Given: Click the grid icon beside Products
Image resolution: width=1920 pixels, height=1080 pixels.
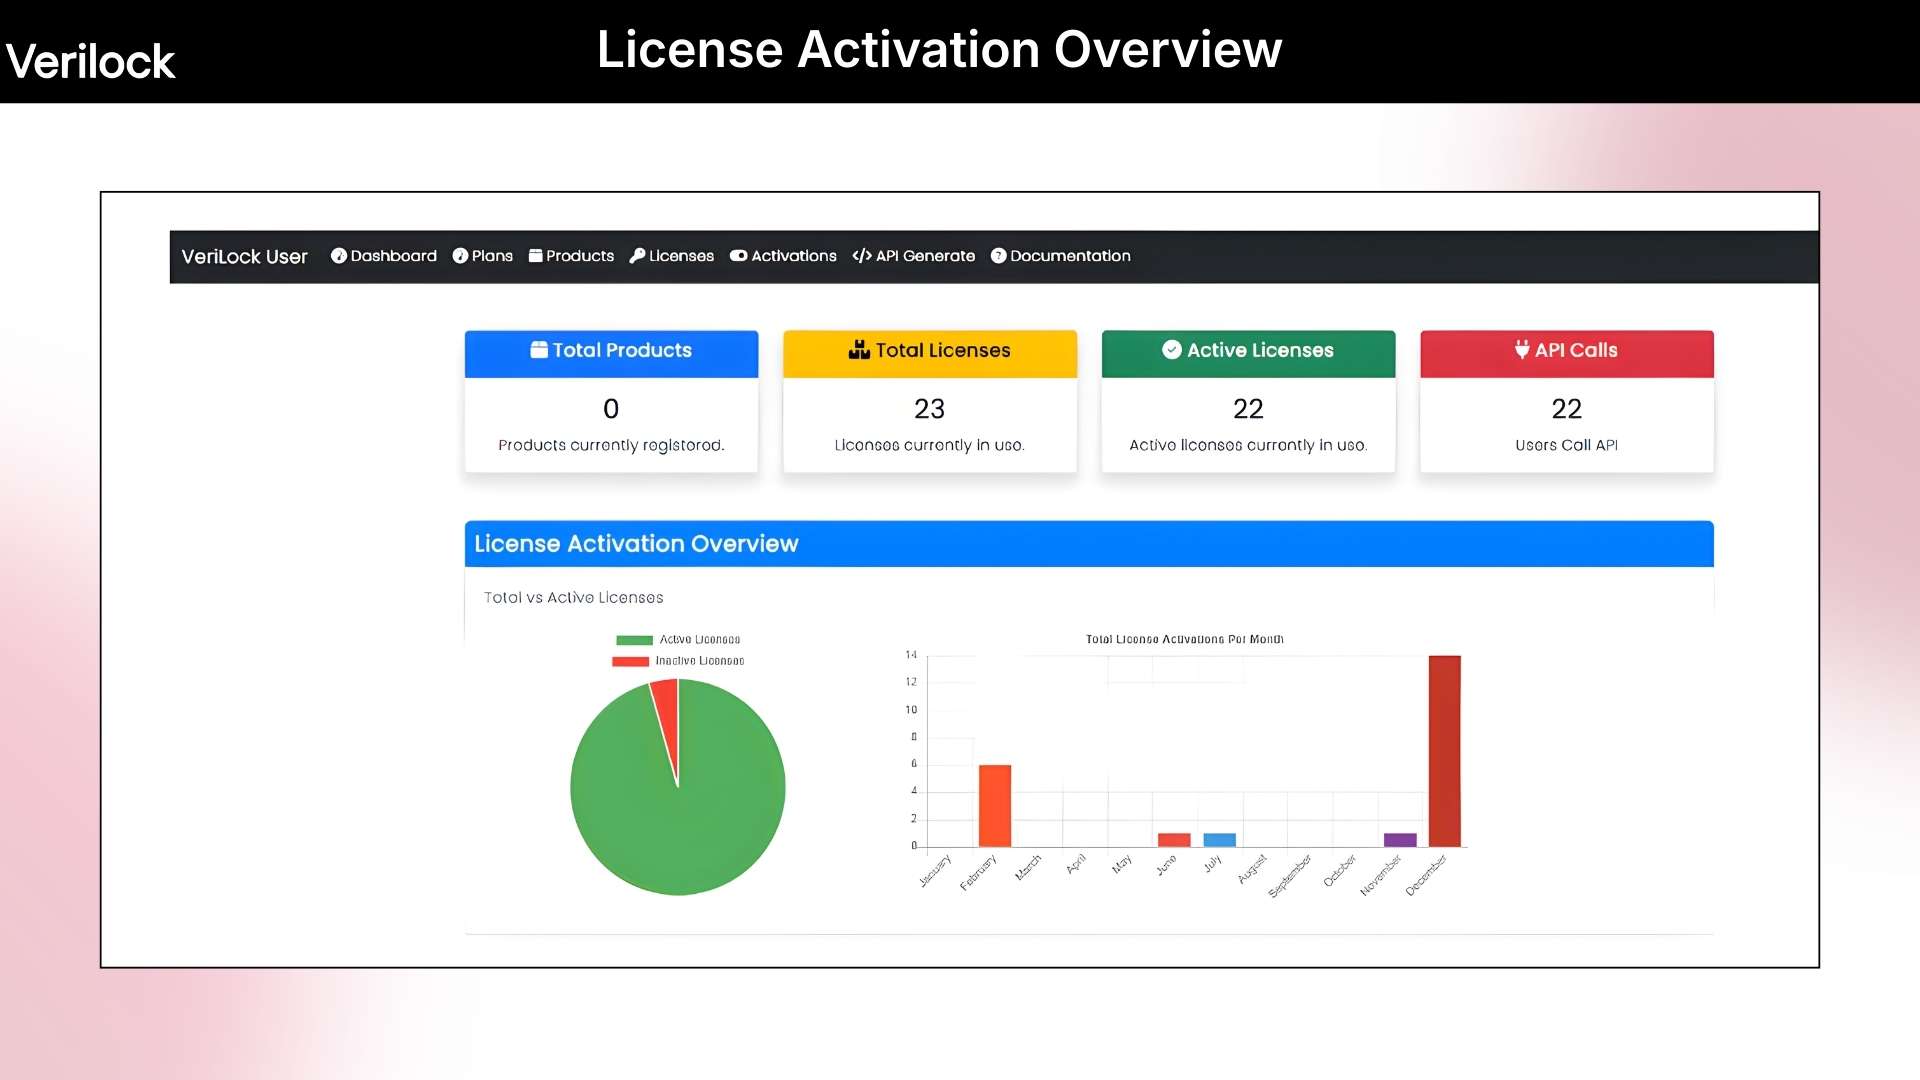Looking at the screenshot, I should [536, 256].
